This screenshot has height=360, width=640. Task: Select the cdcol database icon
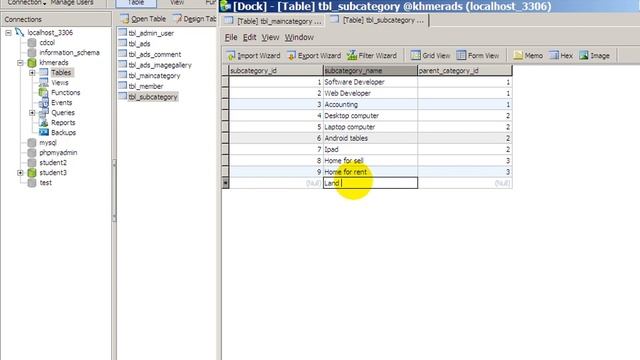click(32, 42)
